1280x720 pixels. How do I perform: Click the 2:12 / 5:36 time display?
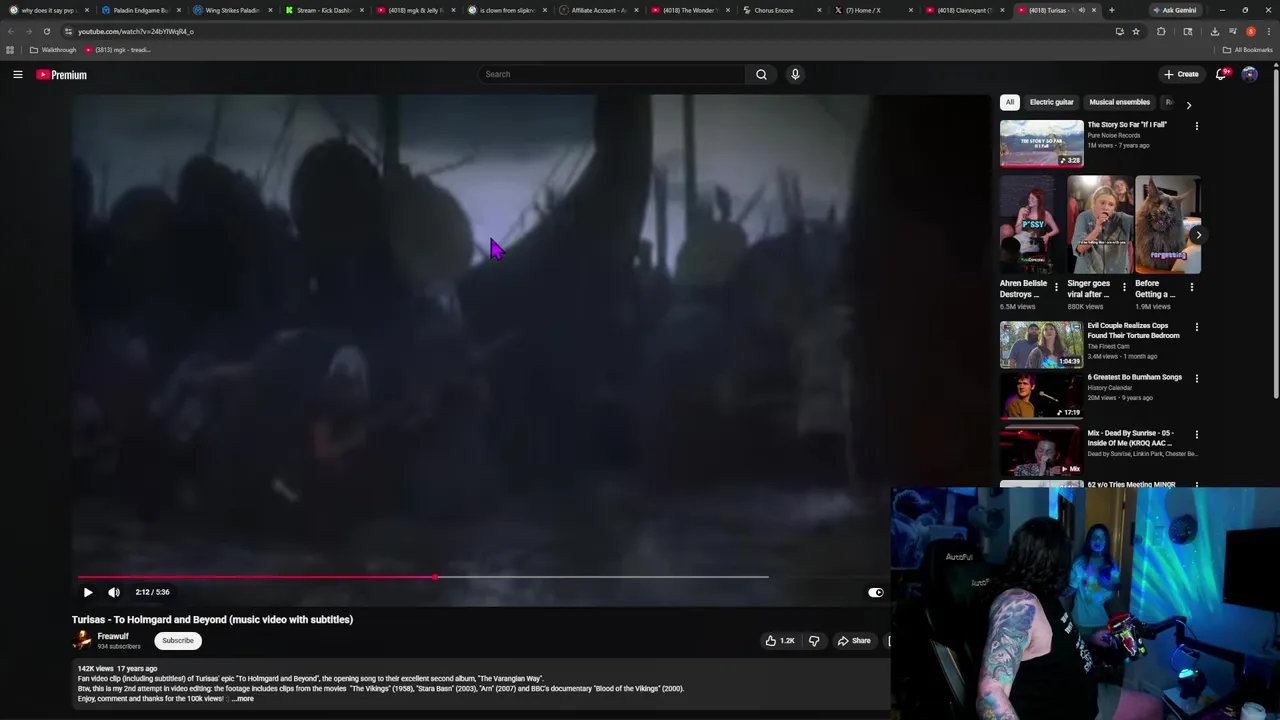click(152, 592)
